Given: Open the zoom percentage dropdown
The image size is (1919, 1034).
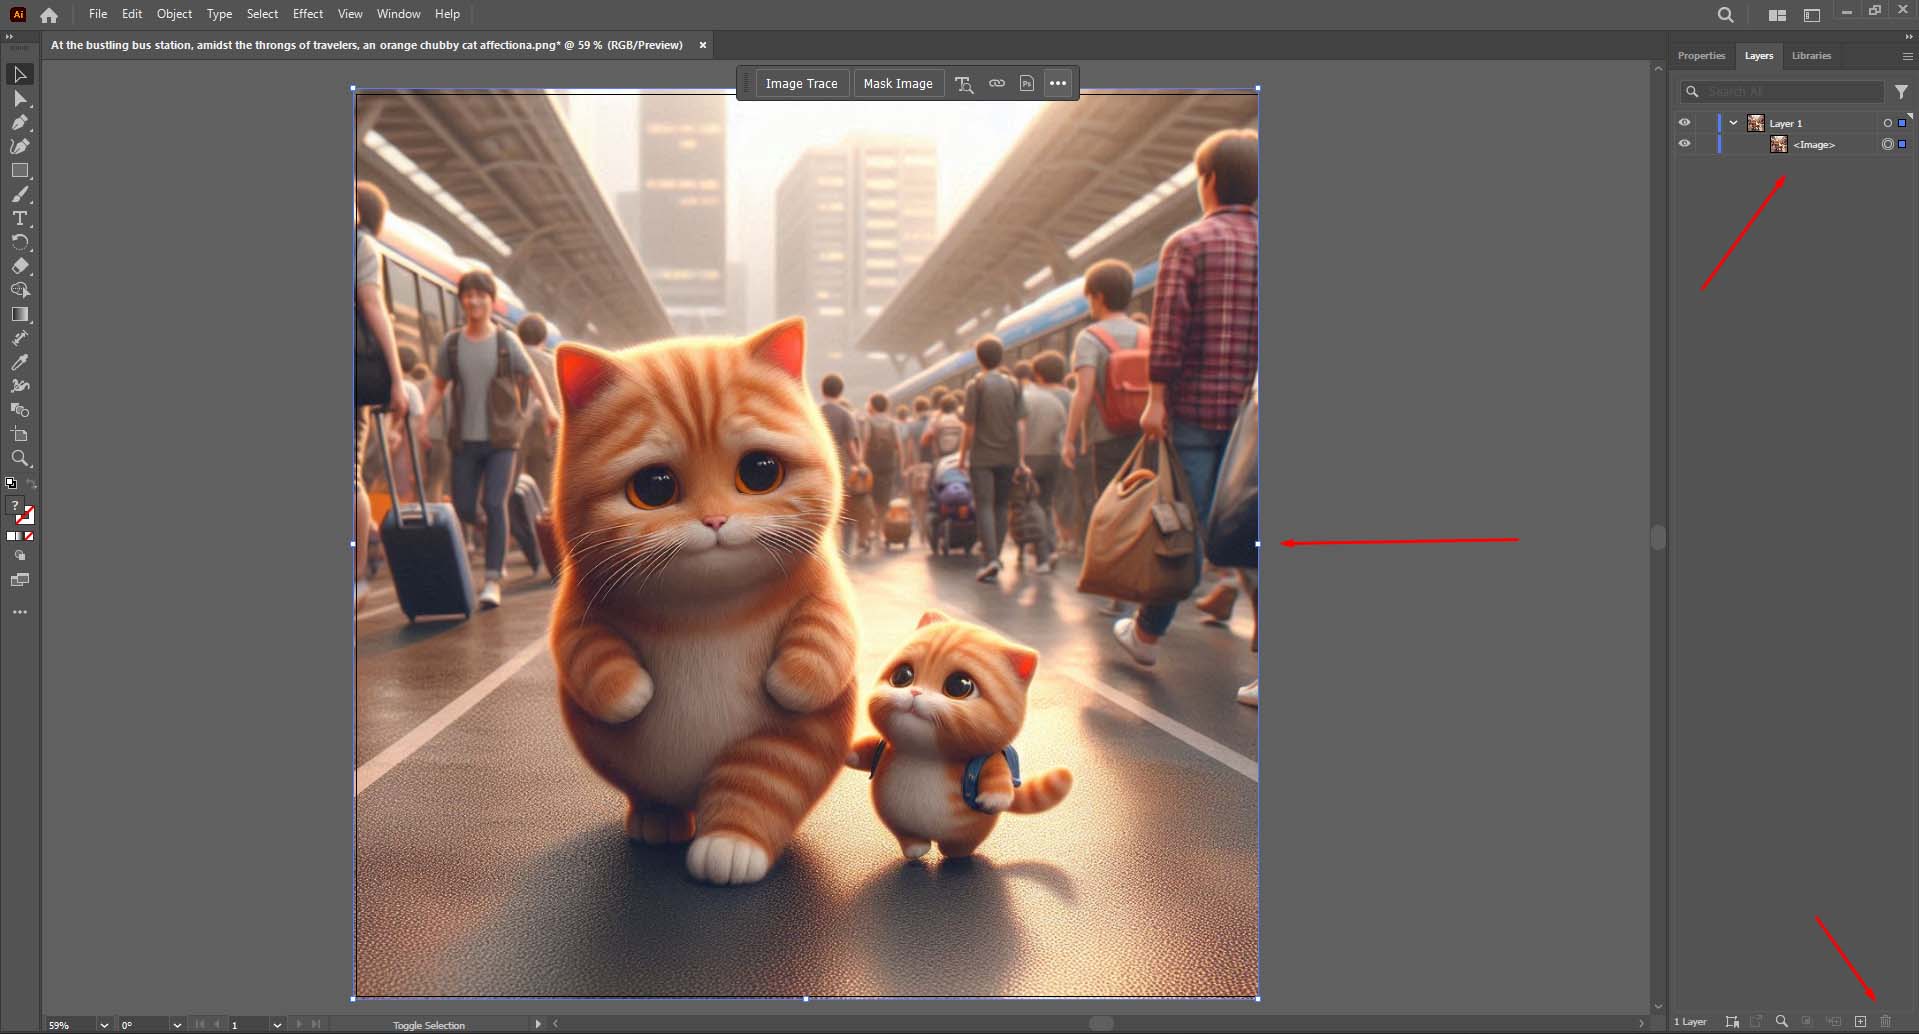Looking at the screenshot, I should [103, 1024].
